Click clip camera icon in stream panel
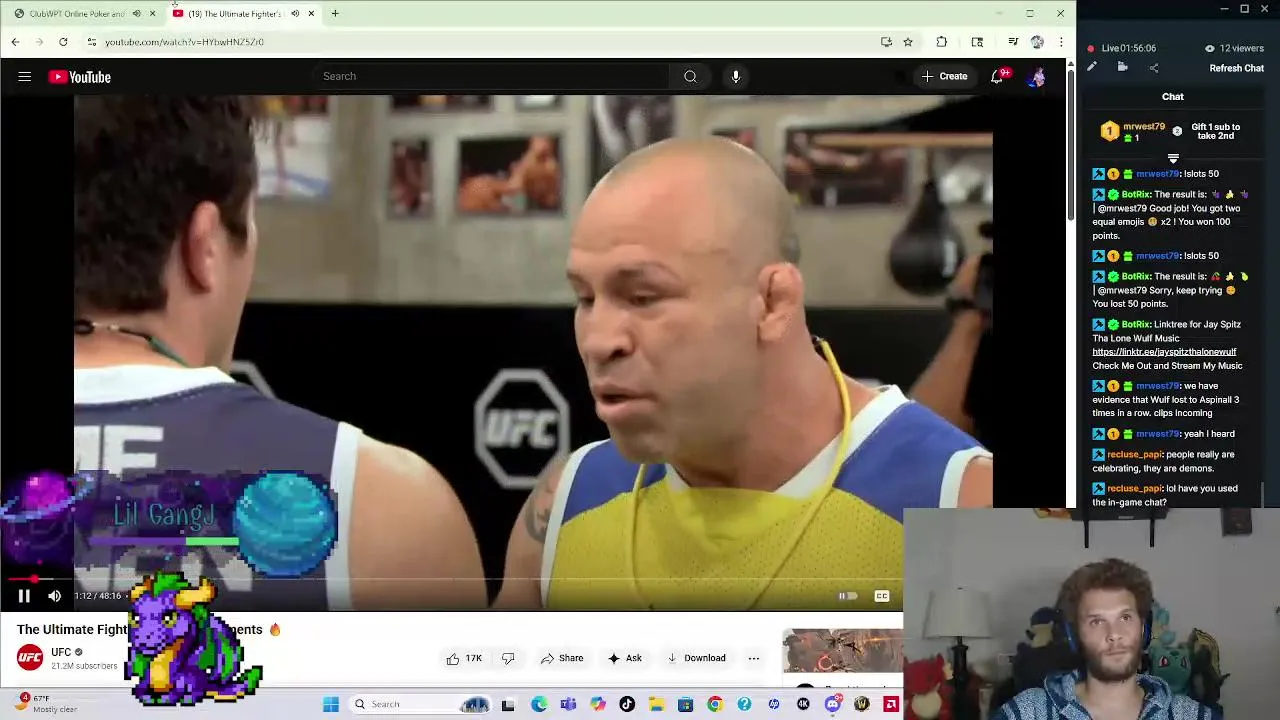The image size is (1280, 720). click(x=1123, y=67)
